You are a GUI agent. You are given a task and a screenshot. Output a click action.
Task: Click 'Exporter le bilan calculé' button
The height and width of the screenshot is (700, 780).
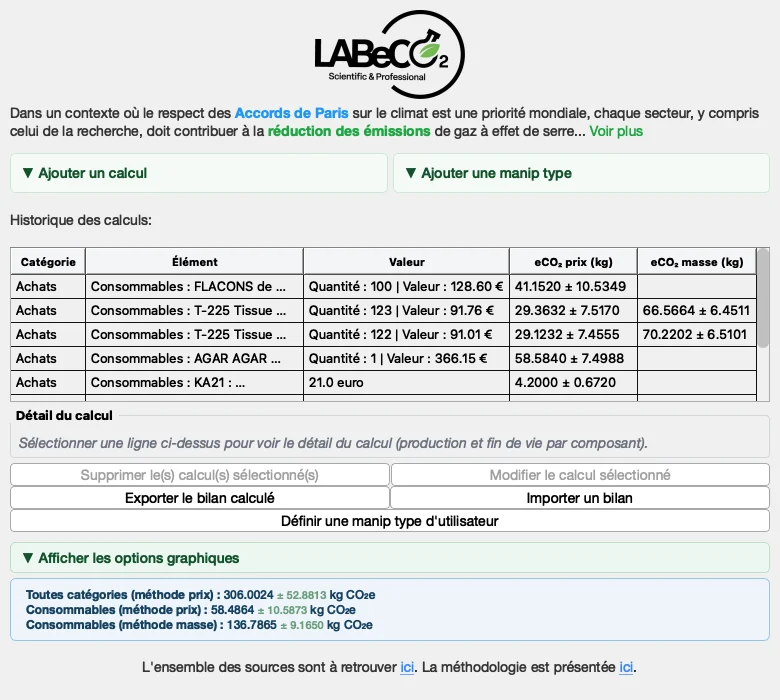coord(199,498)
